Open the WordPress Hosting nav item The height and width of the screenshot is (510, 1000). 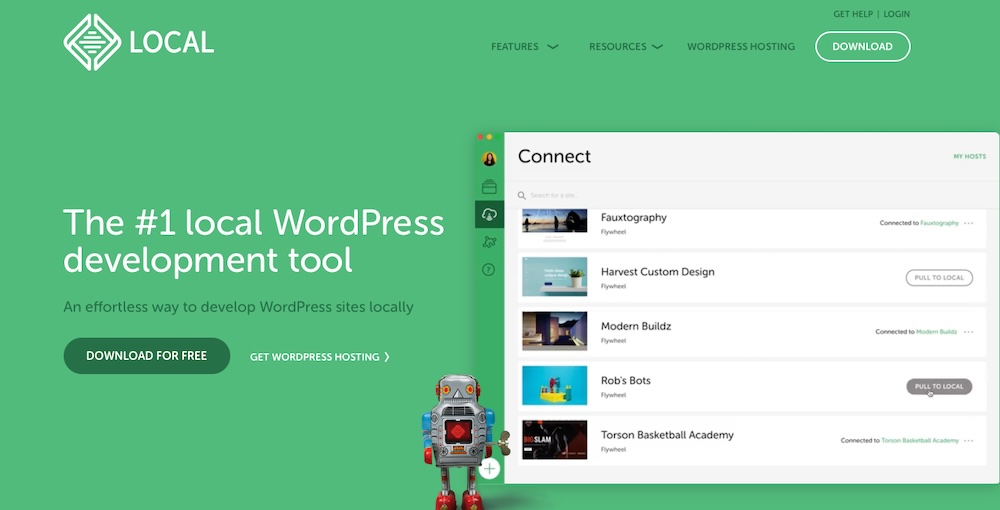point(741,47)
